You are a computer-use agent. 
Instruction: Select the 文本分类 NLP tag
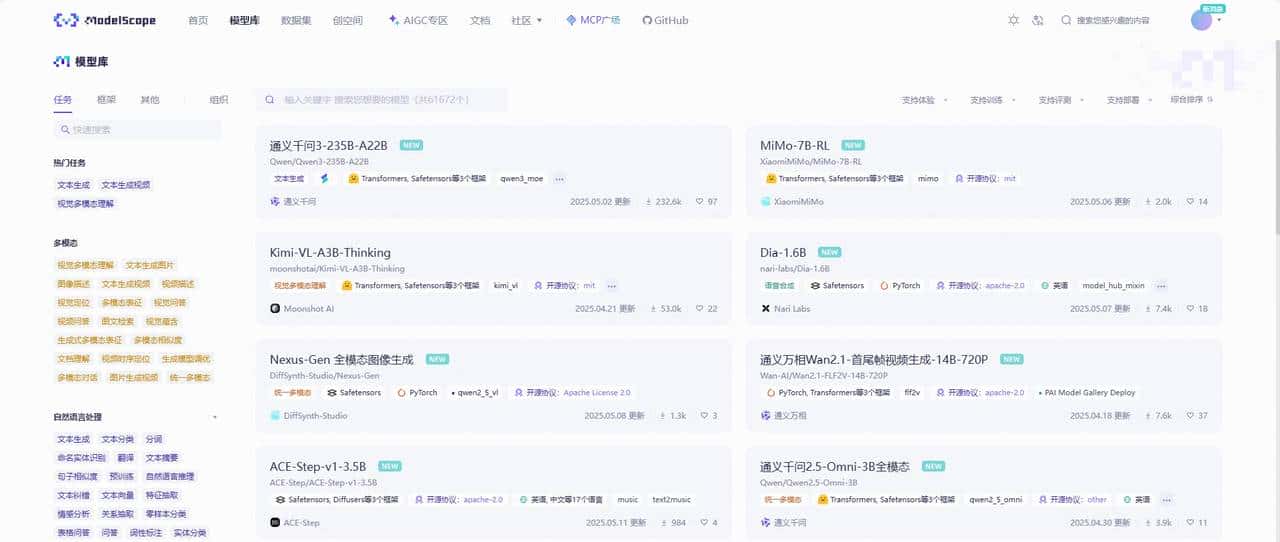(117, 439)
